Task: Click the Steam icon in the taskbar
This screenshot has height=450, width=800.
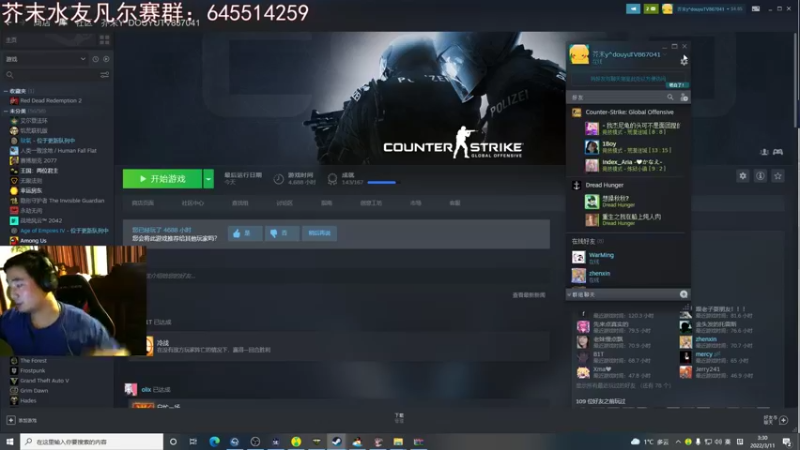Action: coord(337,441)
